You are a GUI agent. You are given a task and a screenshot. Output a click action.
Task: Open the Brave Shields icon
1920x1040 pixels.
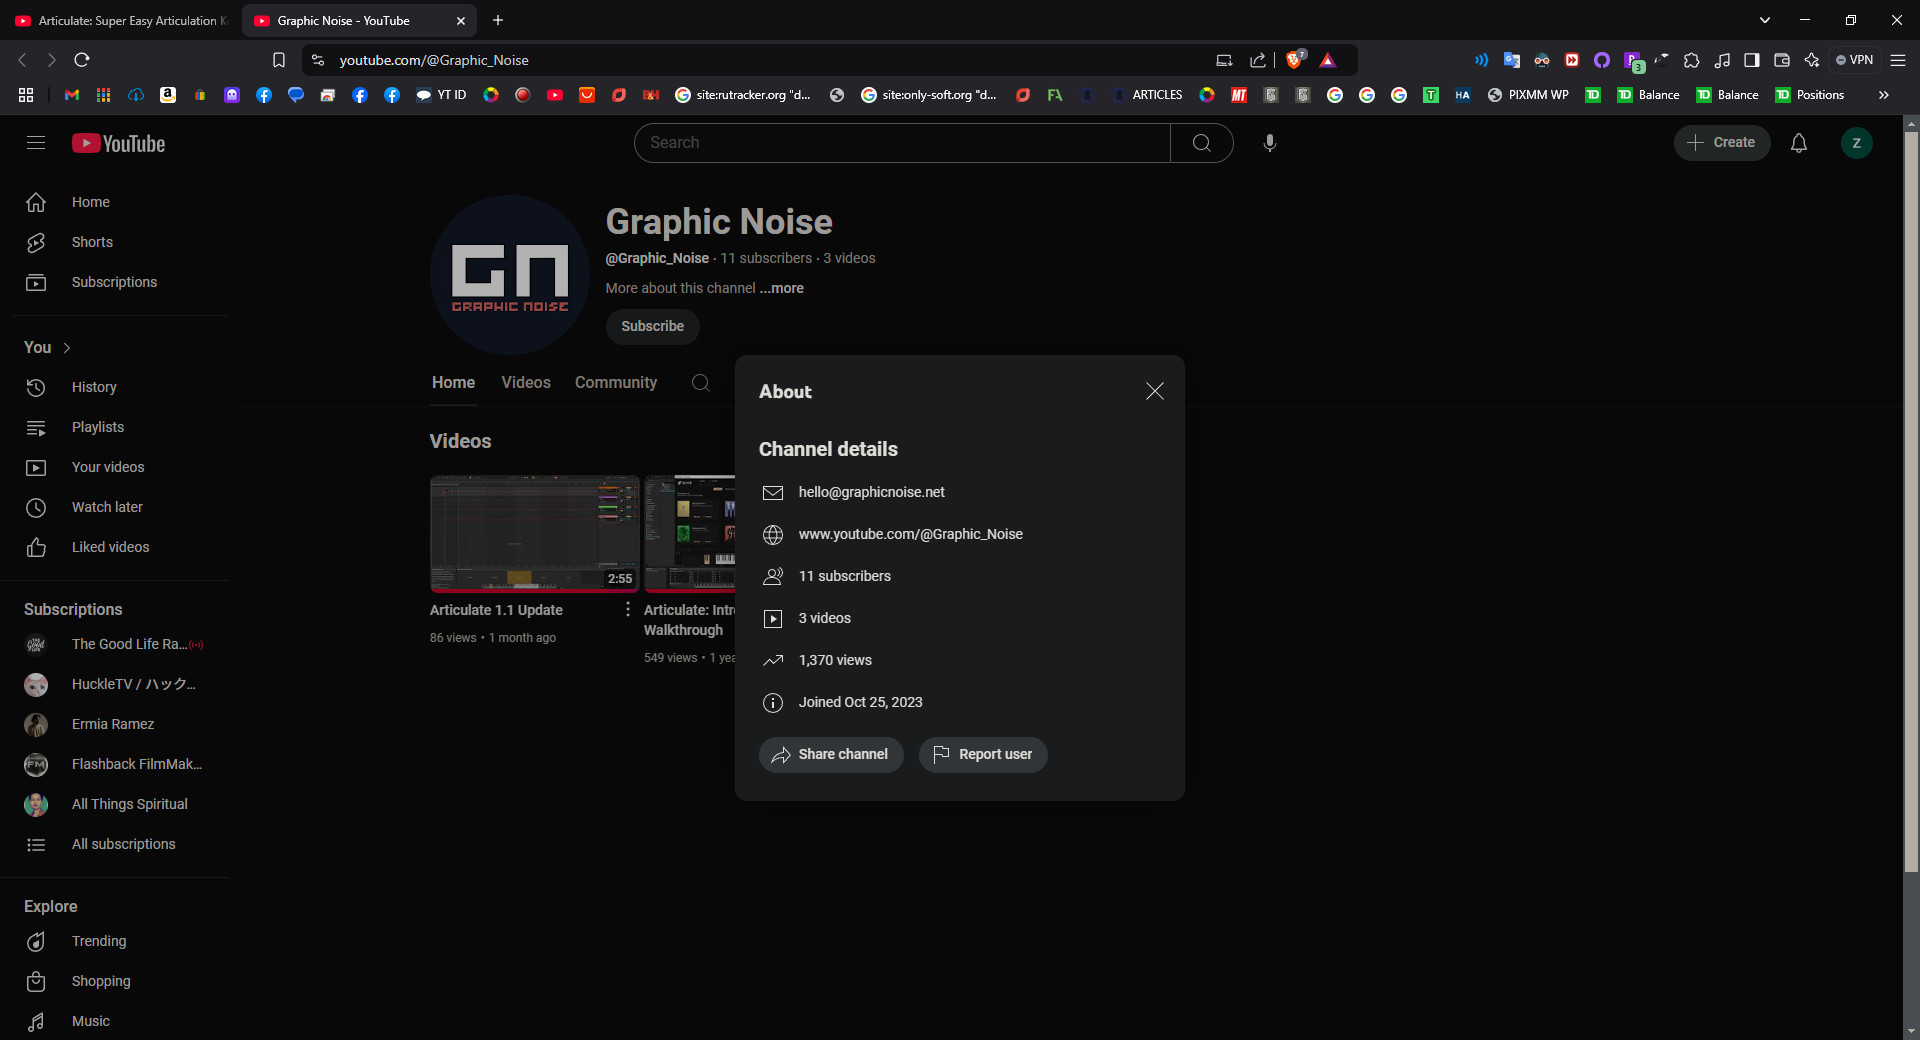1294,60
